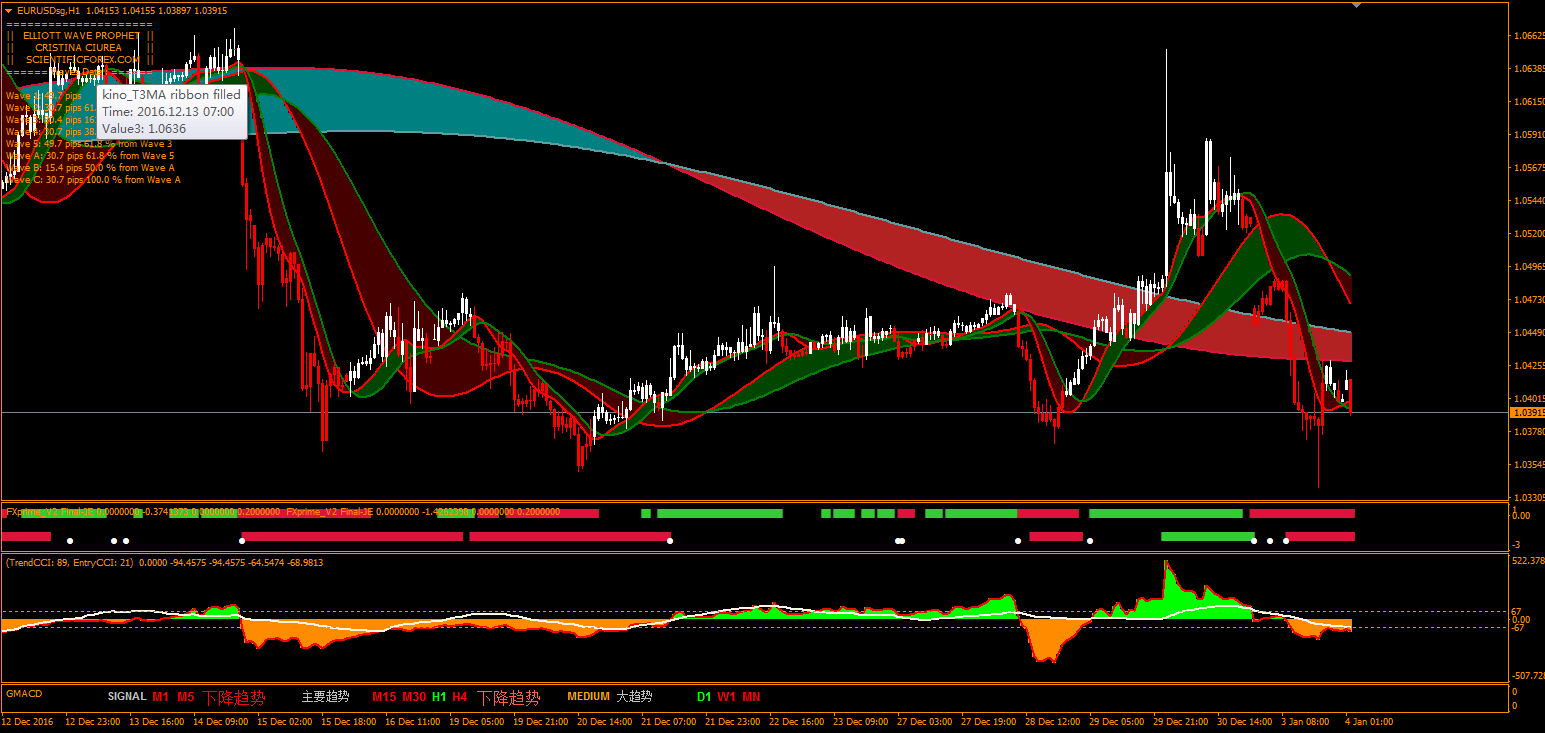Click the kino_T3MA ribbon filled tooltip
Viewport: 1545px width, 733px height.
coord(171,111)
